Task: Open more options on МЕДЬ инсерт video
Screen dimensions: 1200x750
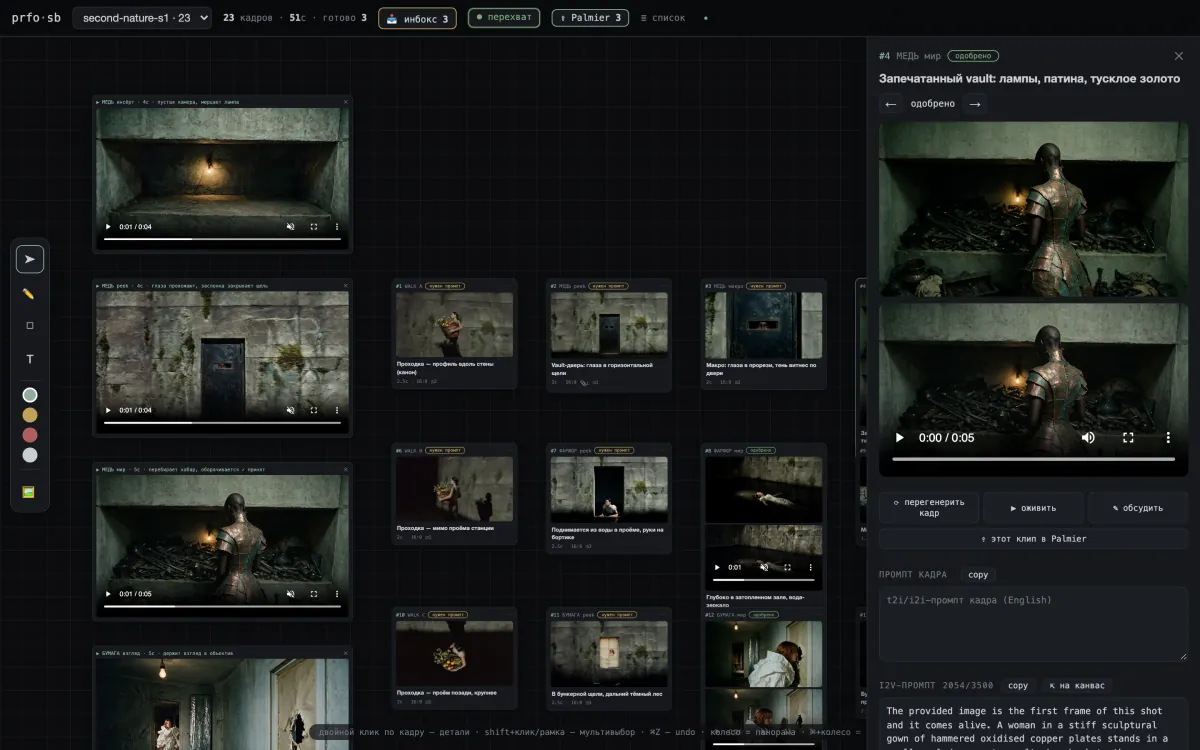Action: 337,227
